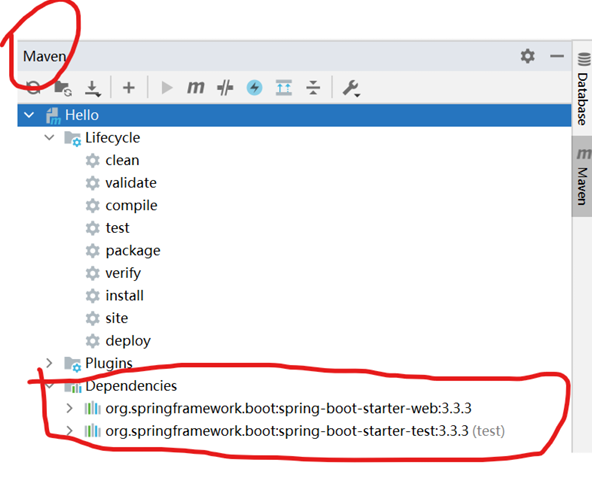Image resolution: width=605 pixels, height=484 pixels.
Task: Click gear icon beside install
Action: coord(93,296)
